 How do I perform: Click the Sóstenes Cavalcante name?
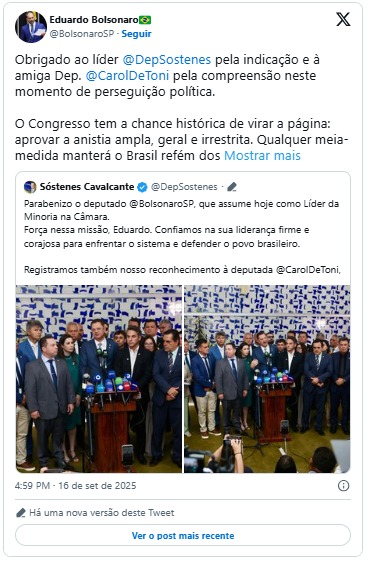87,187
